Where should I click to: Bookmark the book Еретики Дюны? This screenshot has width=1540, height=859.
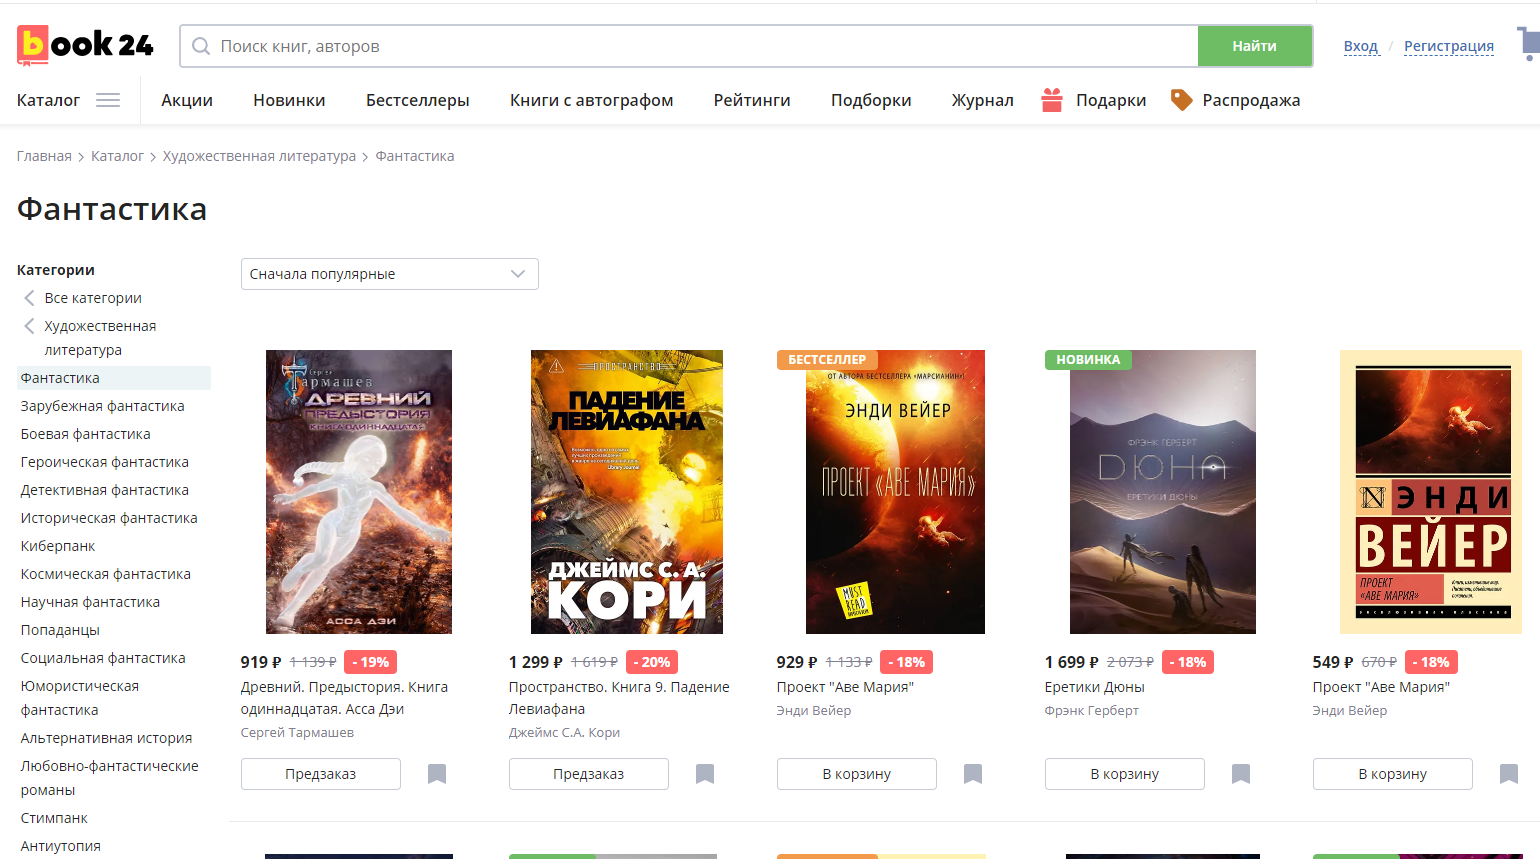[x=1241, y=774]
